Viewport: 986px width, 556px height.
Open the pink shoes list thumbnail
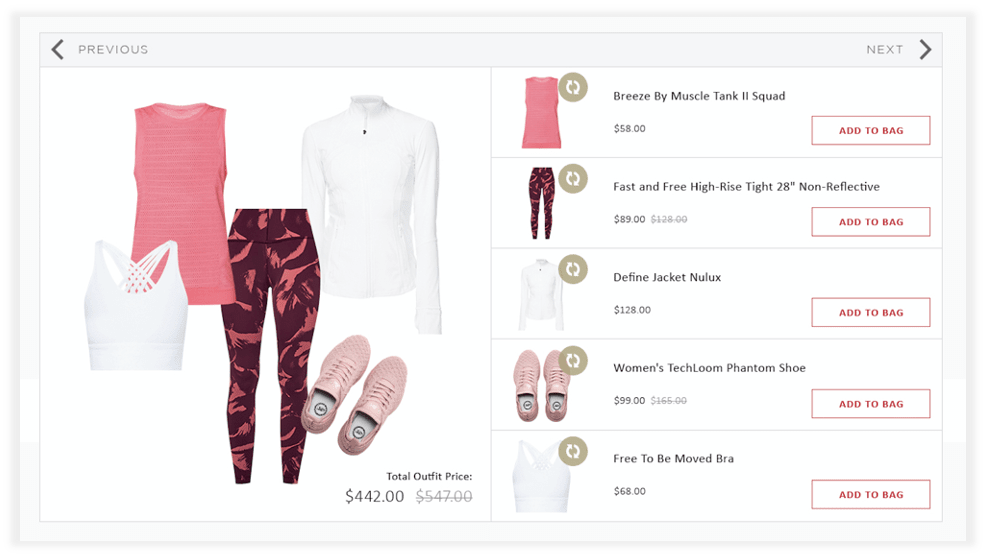pos(540,386)
